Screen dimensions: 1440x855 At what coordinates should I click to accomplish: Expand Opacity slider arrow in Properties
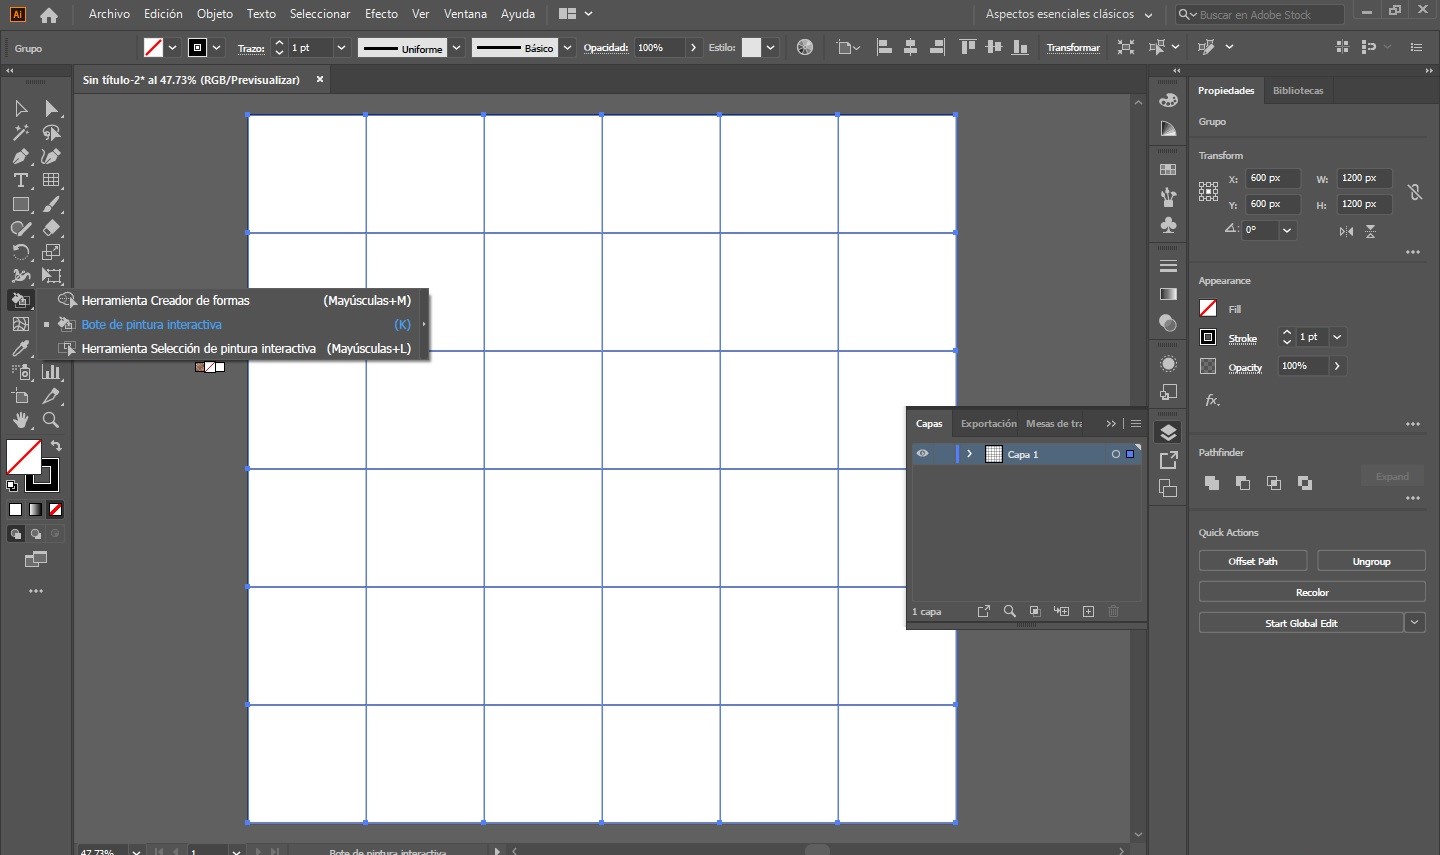point(1338,366)
